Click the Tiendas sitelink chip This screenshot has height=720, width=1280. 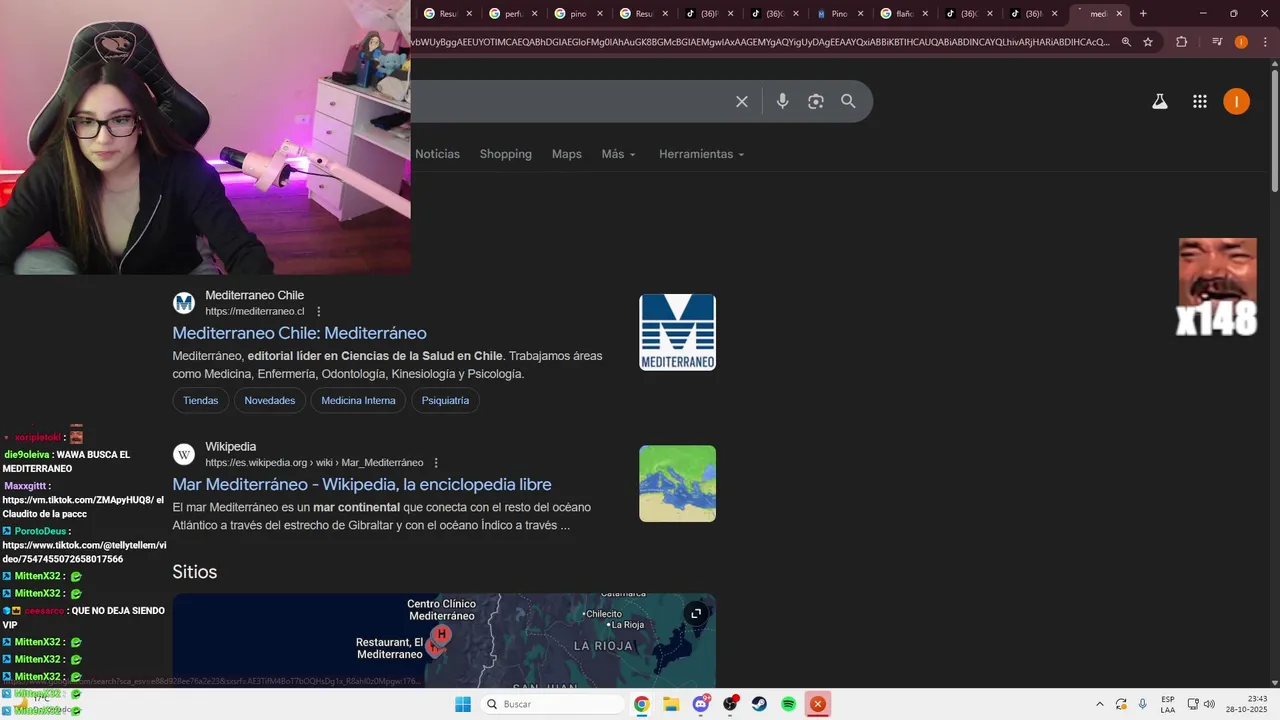click(200, 400)
